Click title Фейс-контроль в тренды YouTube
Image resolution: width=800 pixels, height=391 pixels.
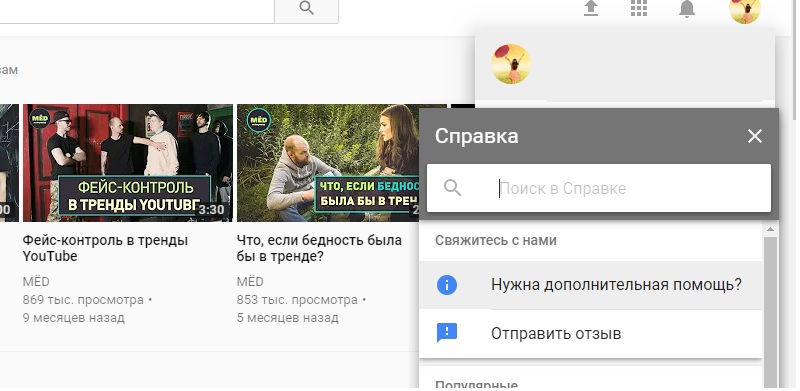[105, 248]
